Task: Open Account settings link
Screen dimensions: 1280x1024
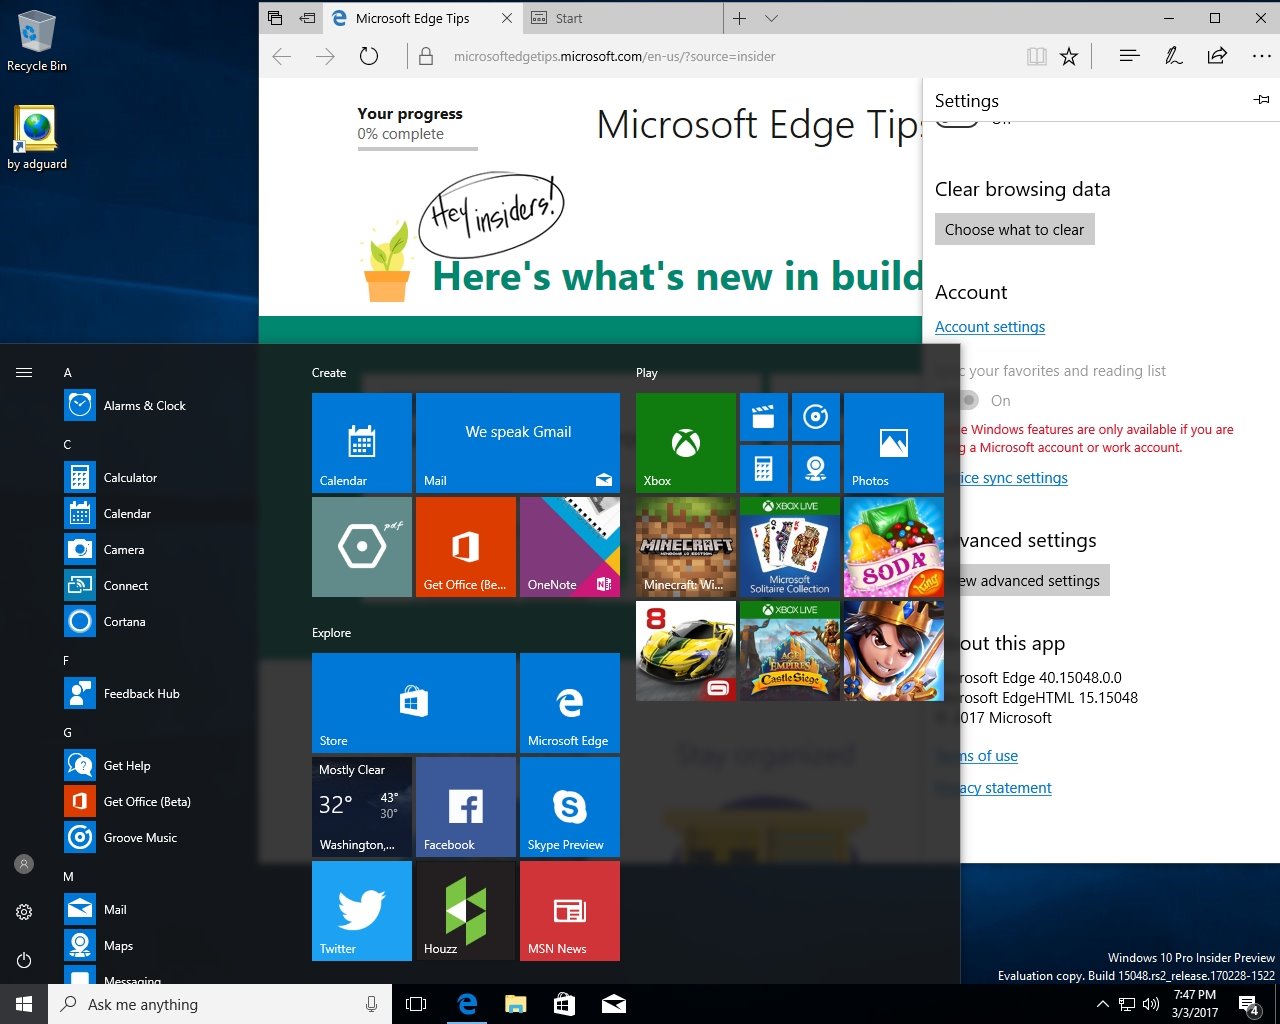Action: click(990, 327)
